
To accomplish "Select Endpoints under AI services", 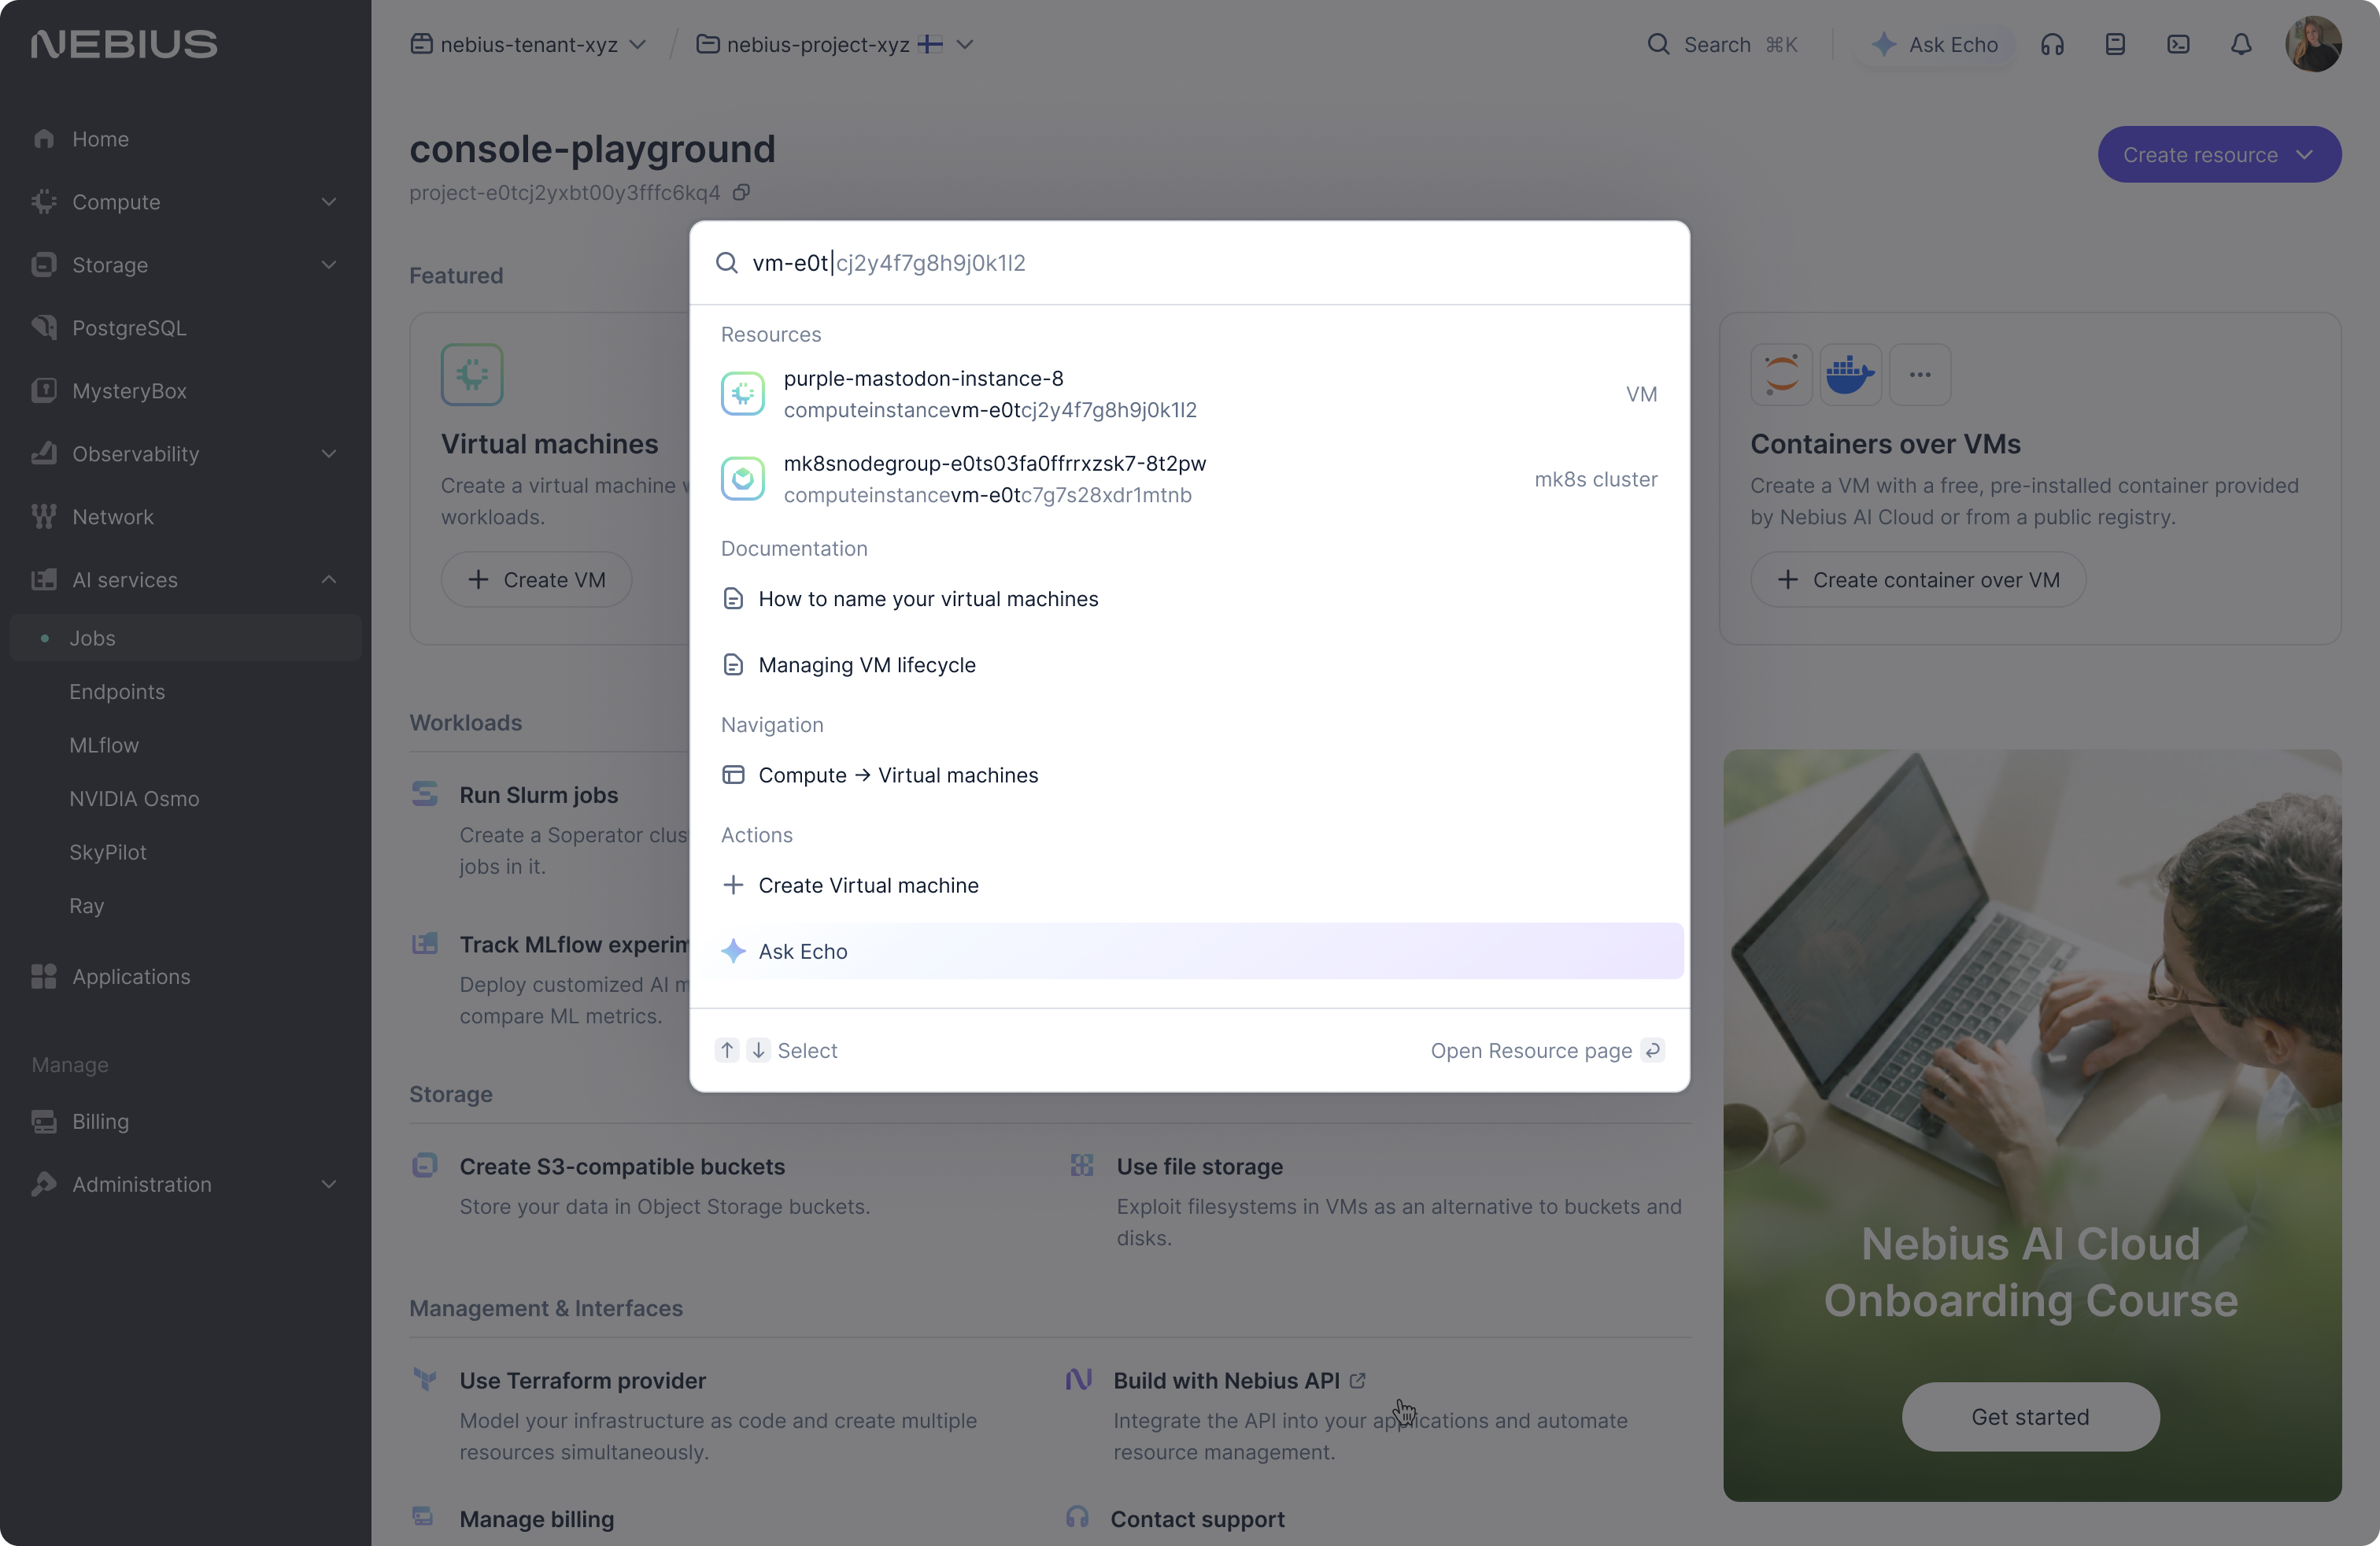I will point(117,692).
